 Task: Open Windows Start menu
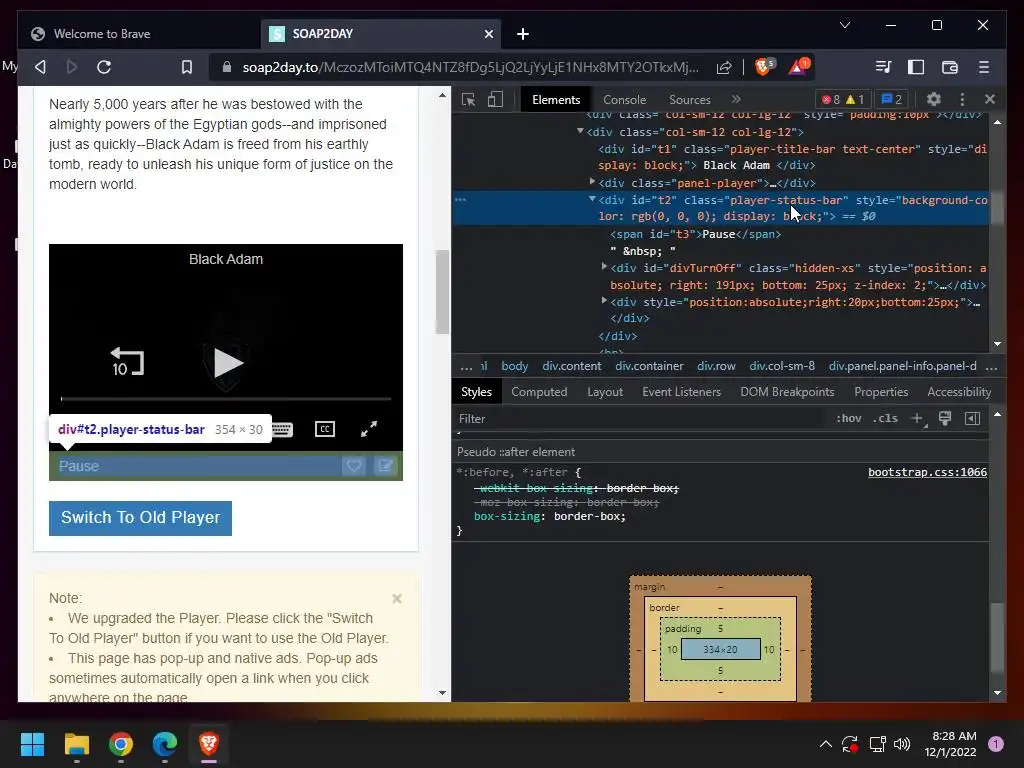(x=32, y=744)
